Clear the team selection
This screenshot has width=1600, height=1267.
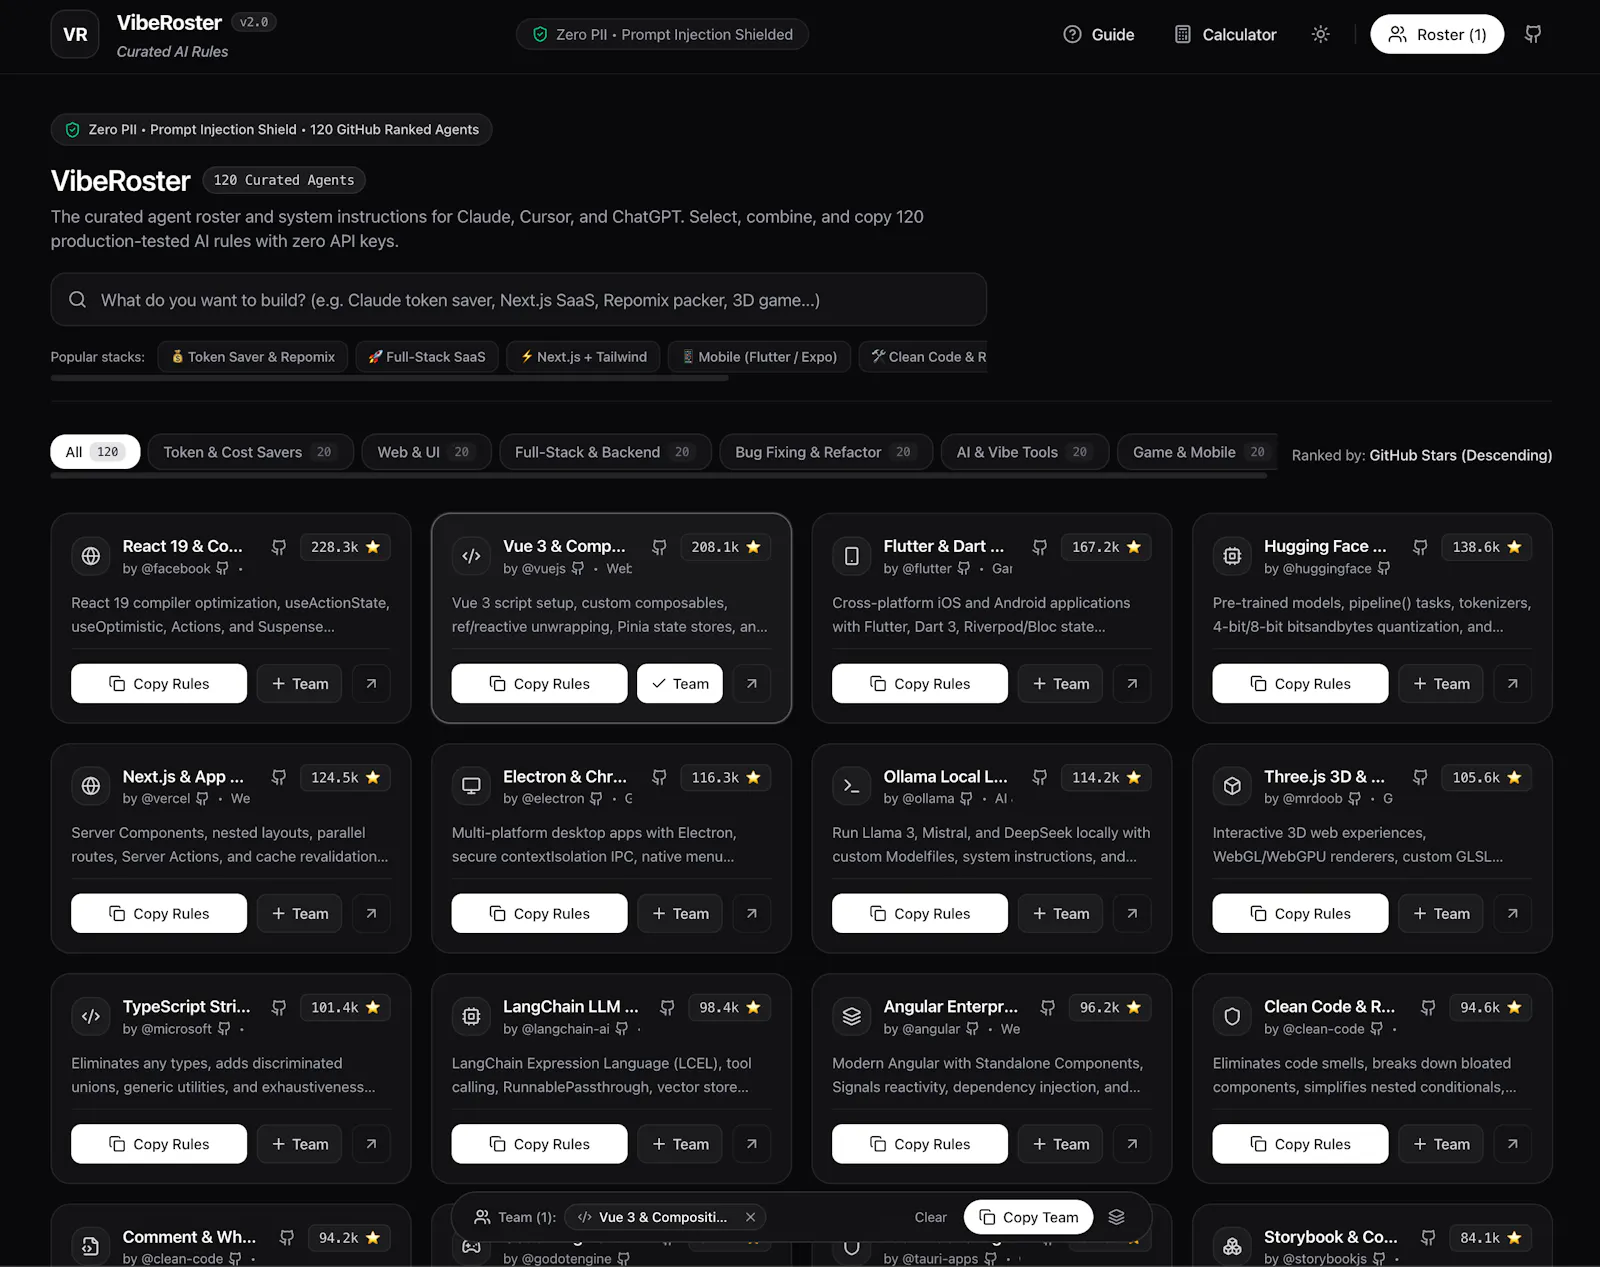click(930, 1217)
